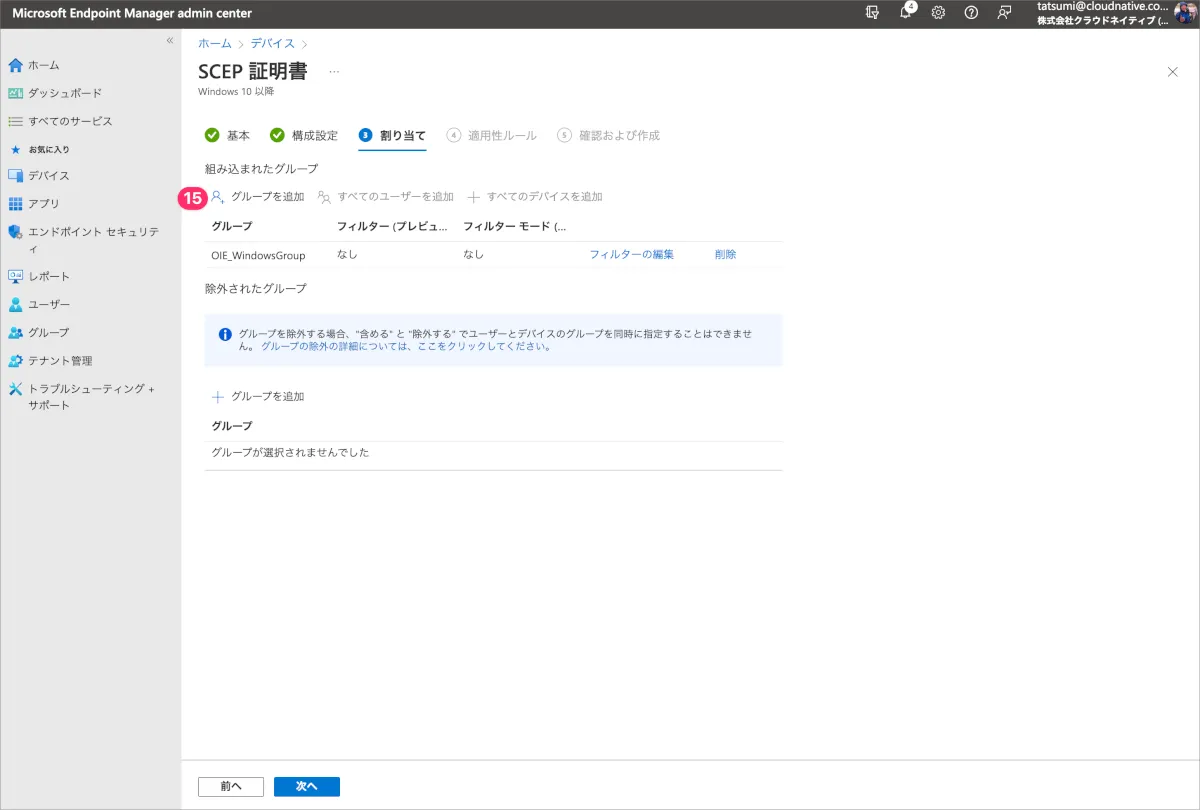Click the help question mark icon

(971, 13)
